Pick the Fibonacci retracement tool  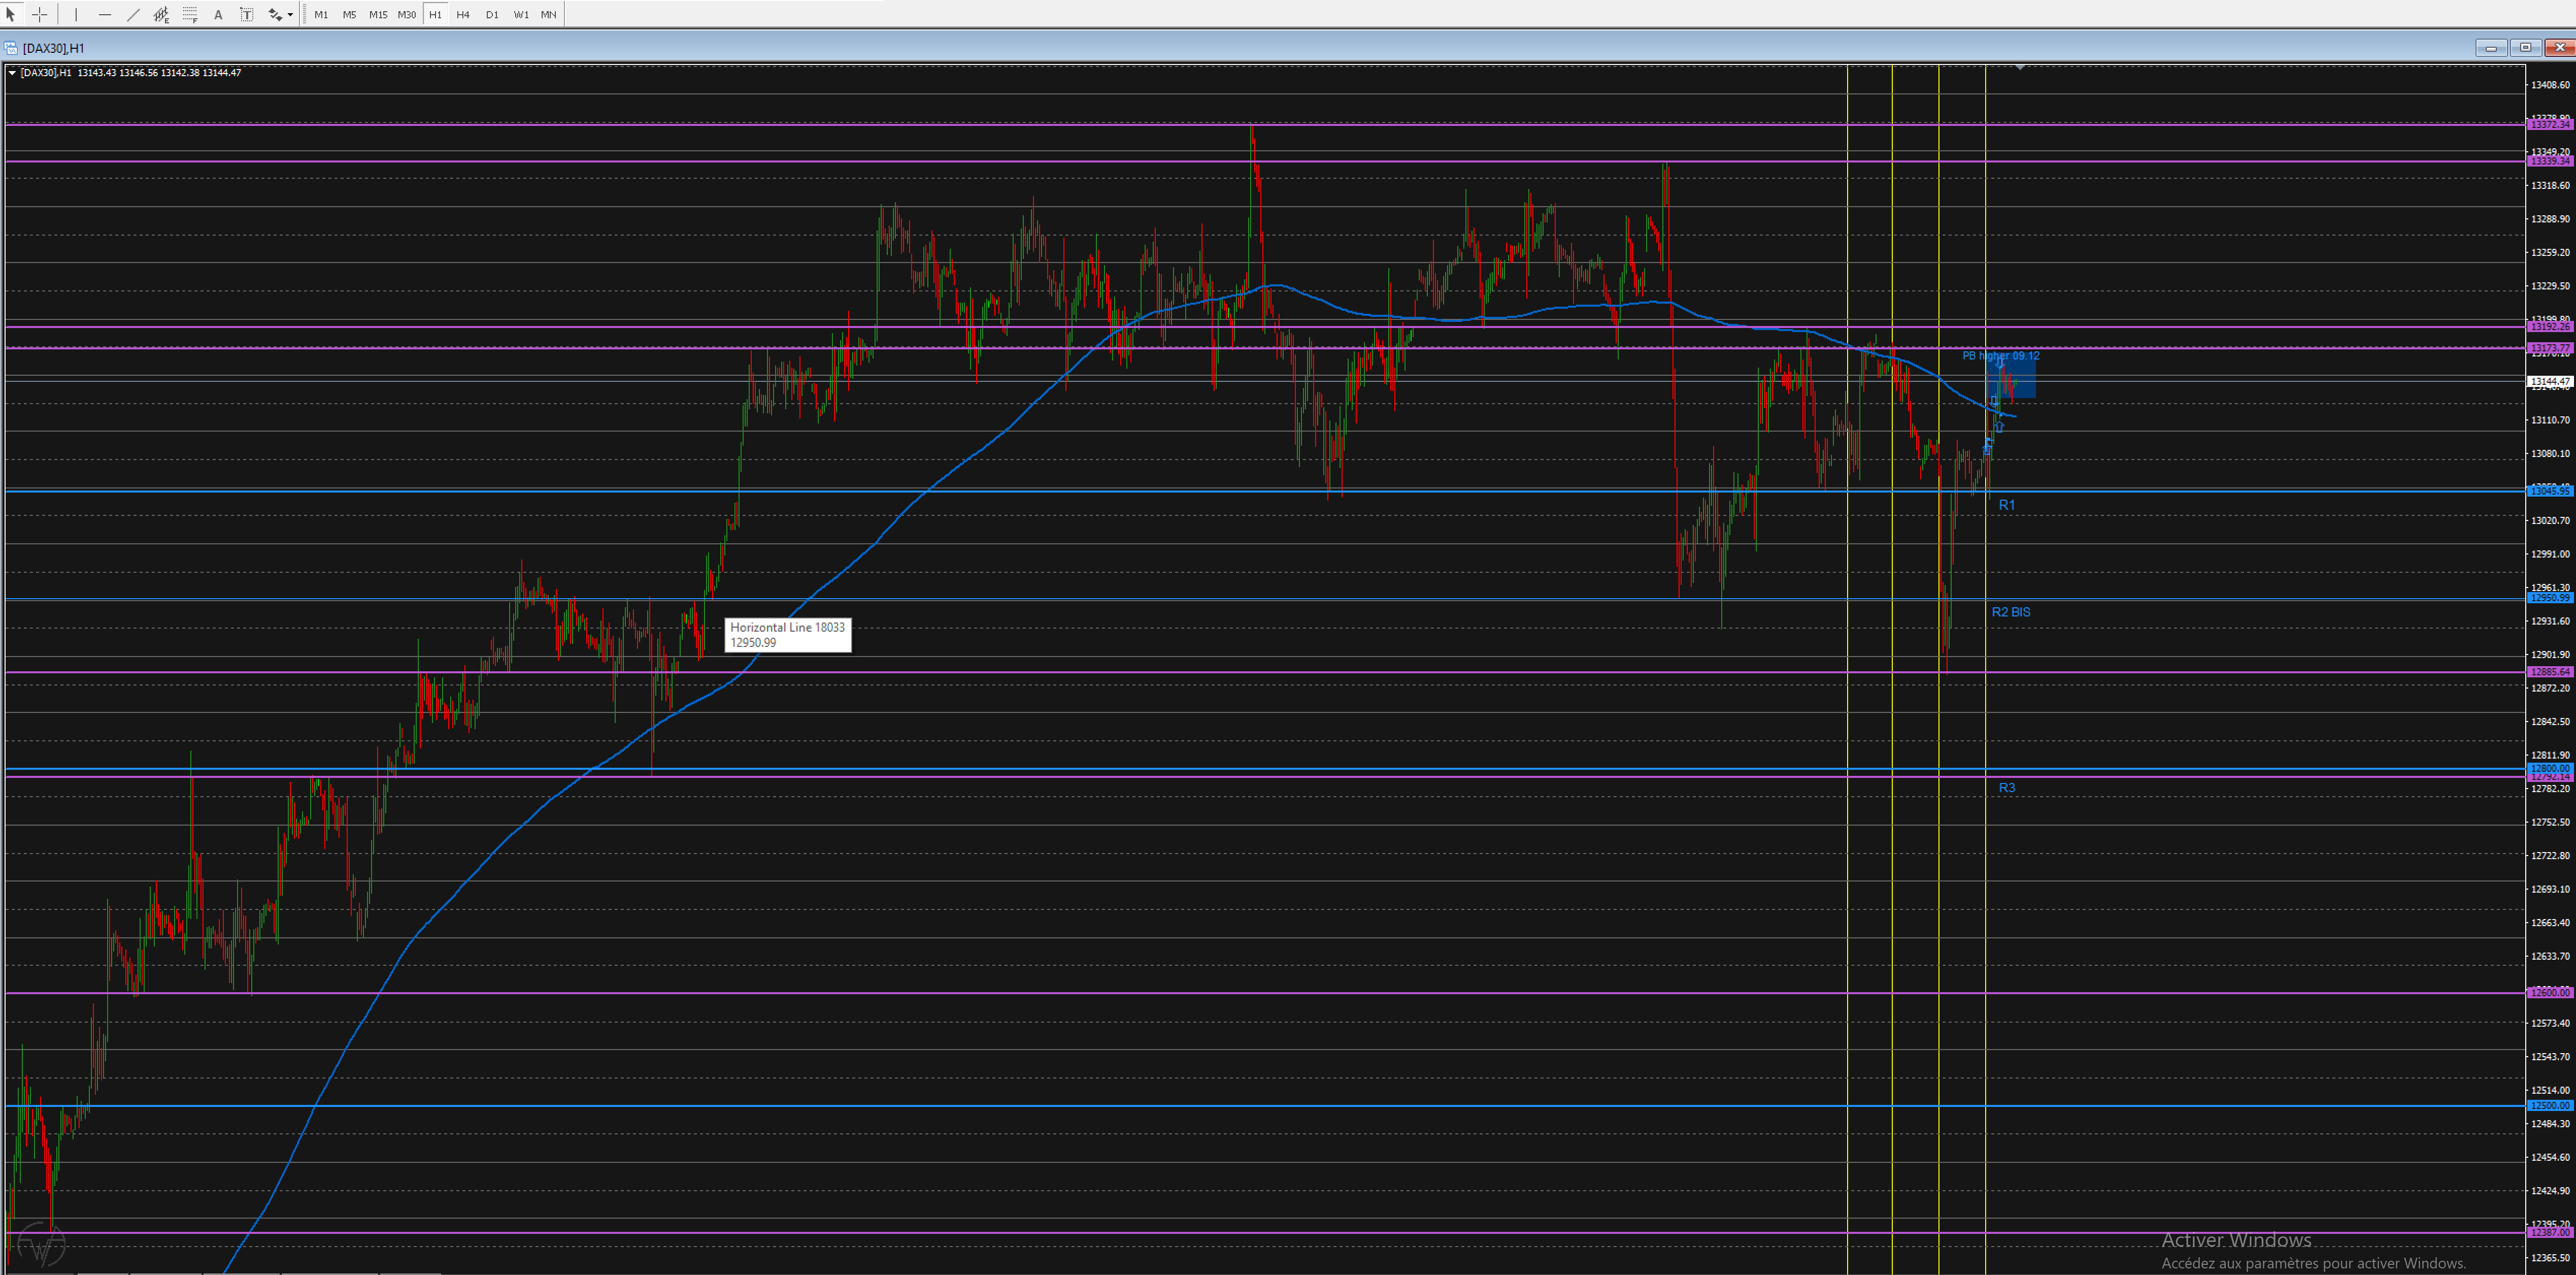click(190, 14)
